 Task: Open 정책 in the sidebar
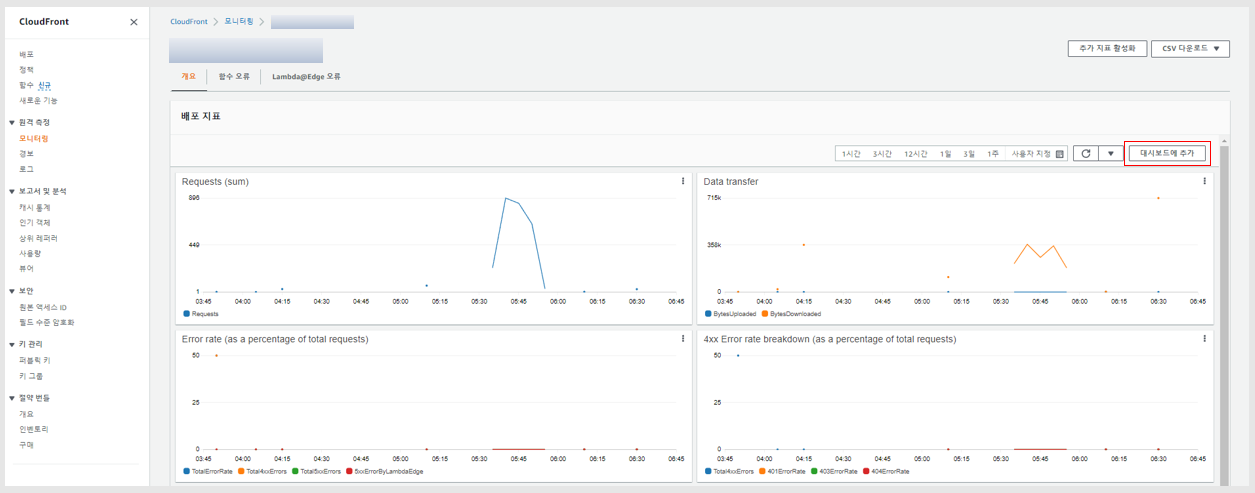point(26,69)
